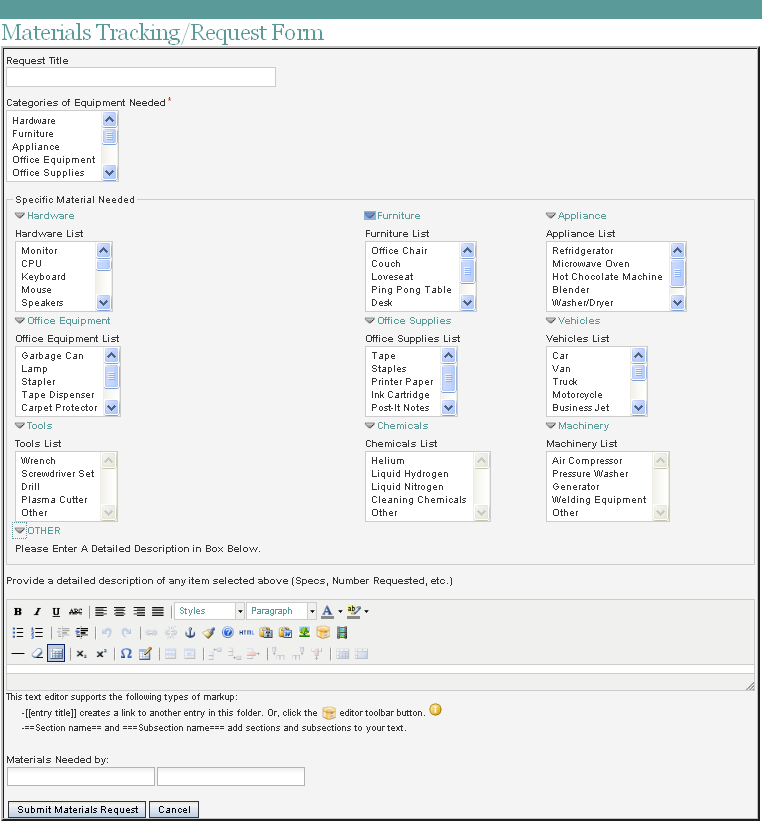Collapse the Vehicles section
This screenshot has width=762, height=824.
551,321
